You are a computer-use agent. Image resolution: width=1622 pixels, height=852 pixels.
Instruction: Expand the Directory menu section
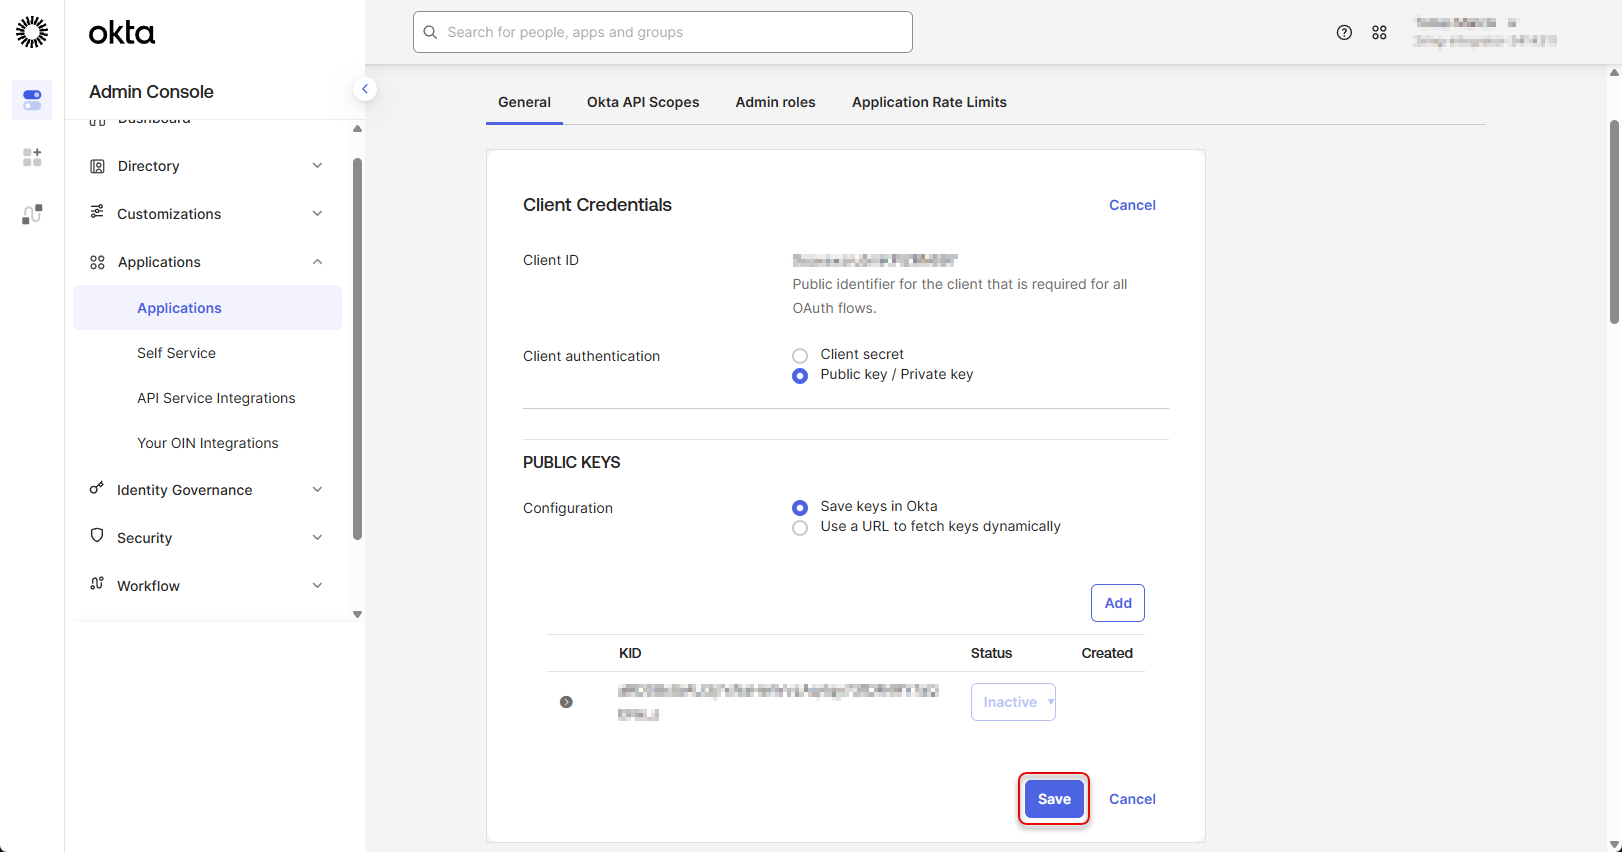point(207,166)
